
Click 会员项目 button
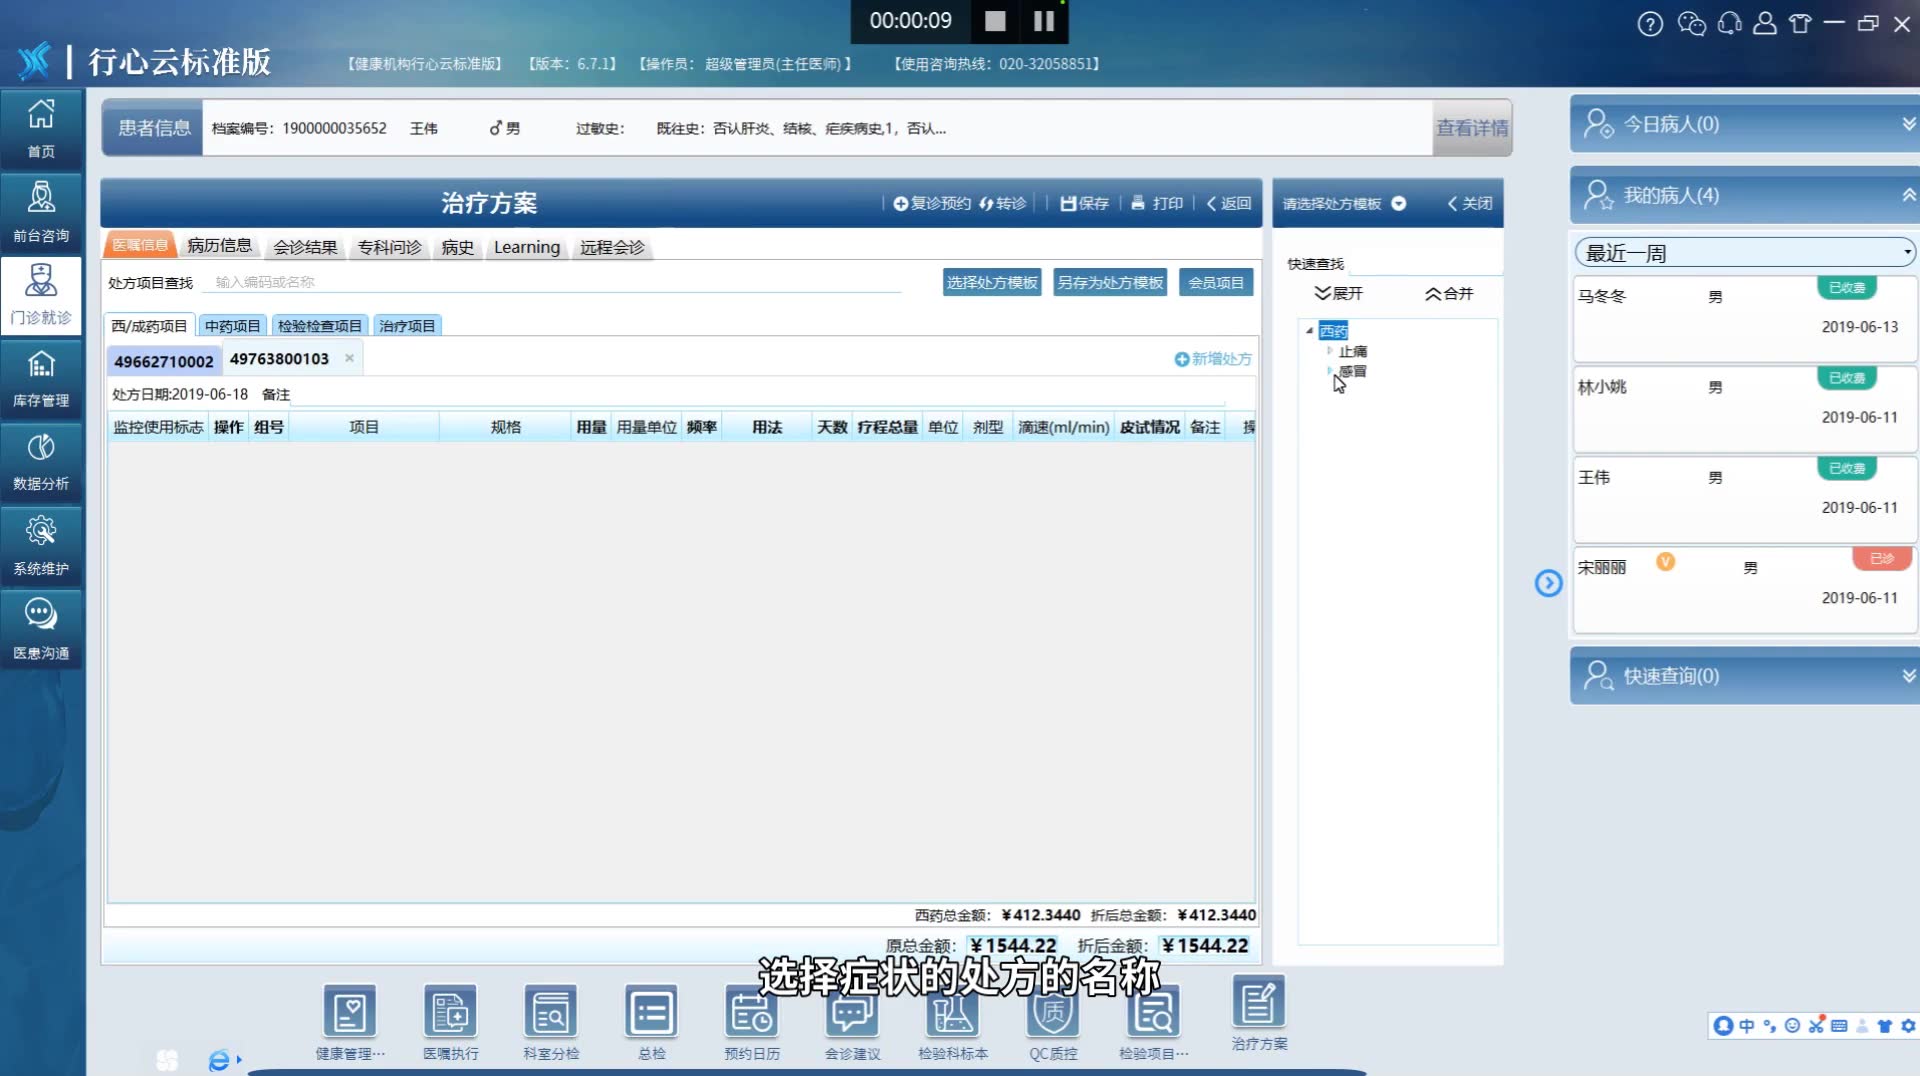coord(1216,282)
